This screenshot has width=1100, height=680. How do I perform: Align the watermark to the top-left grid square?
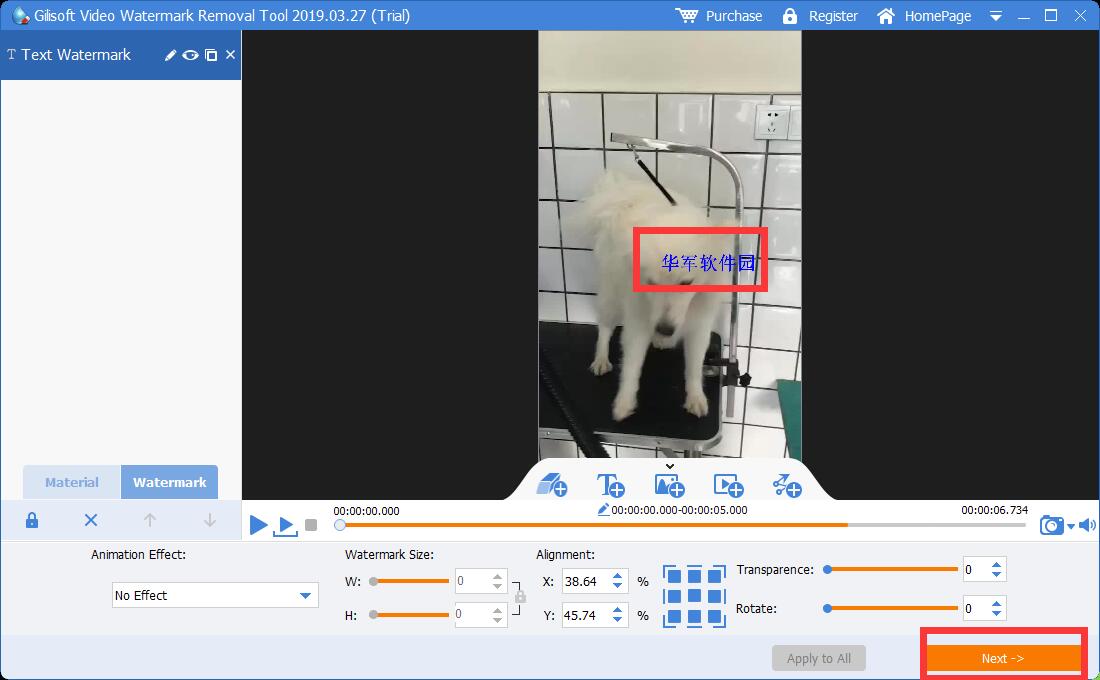673,575
